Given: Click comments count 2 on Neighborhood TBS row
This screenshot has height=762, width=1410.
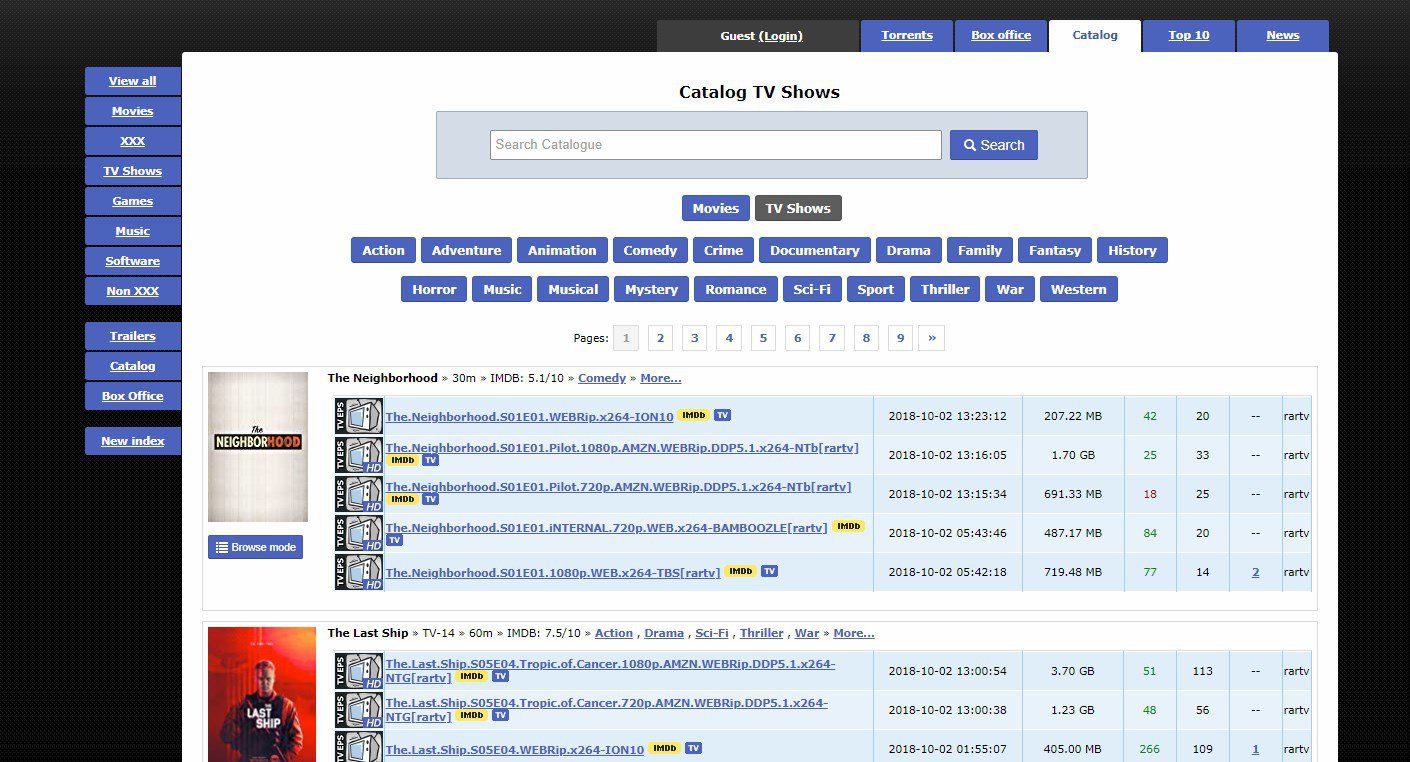Looking at the screenshot, I should (1256, 572).
